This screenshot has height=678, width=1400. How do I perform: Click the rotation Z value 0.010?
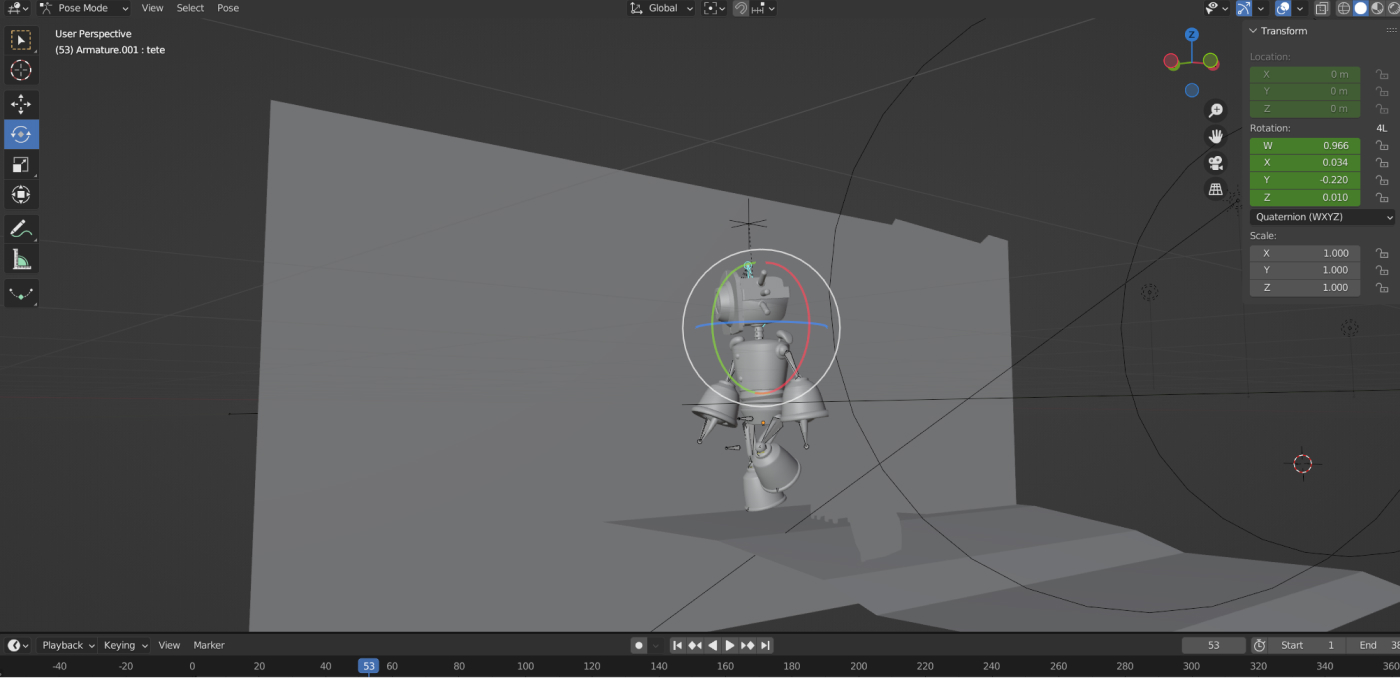(1305, 197)
